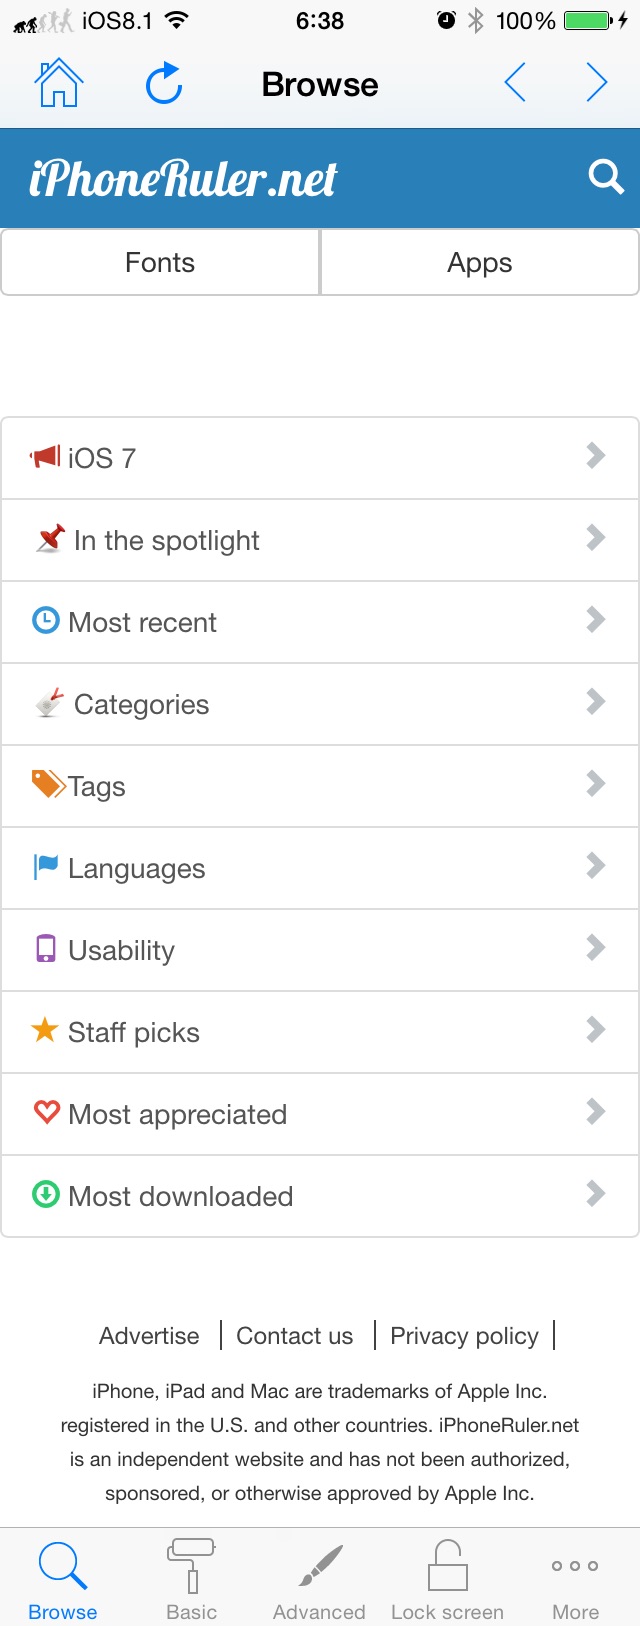The width and height of the screenshot is (640, 1626).
Task: Switch to the Fonts tab
Action: (160, 262)
